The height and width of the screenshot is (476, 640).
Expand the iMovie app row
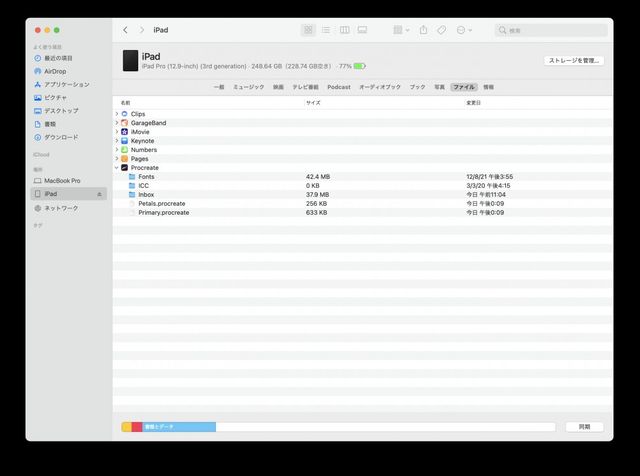point(117,132)
